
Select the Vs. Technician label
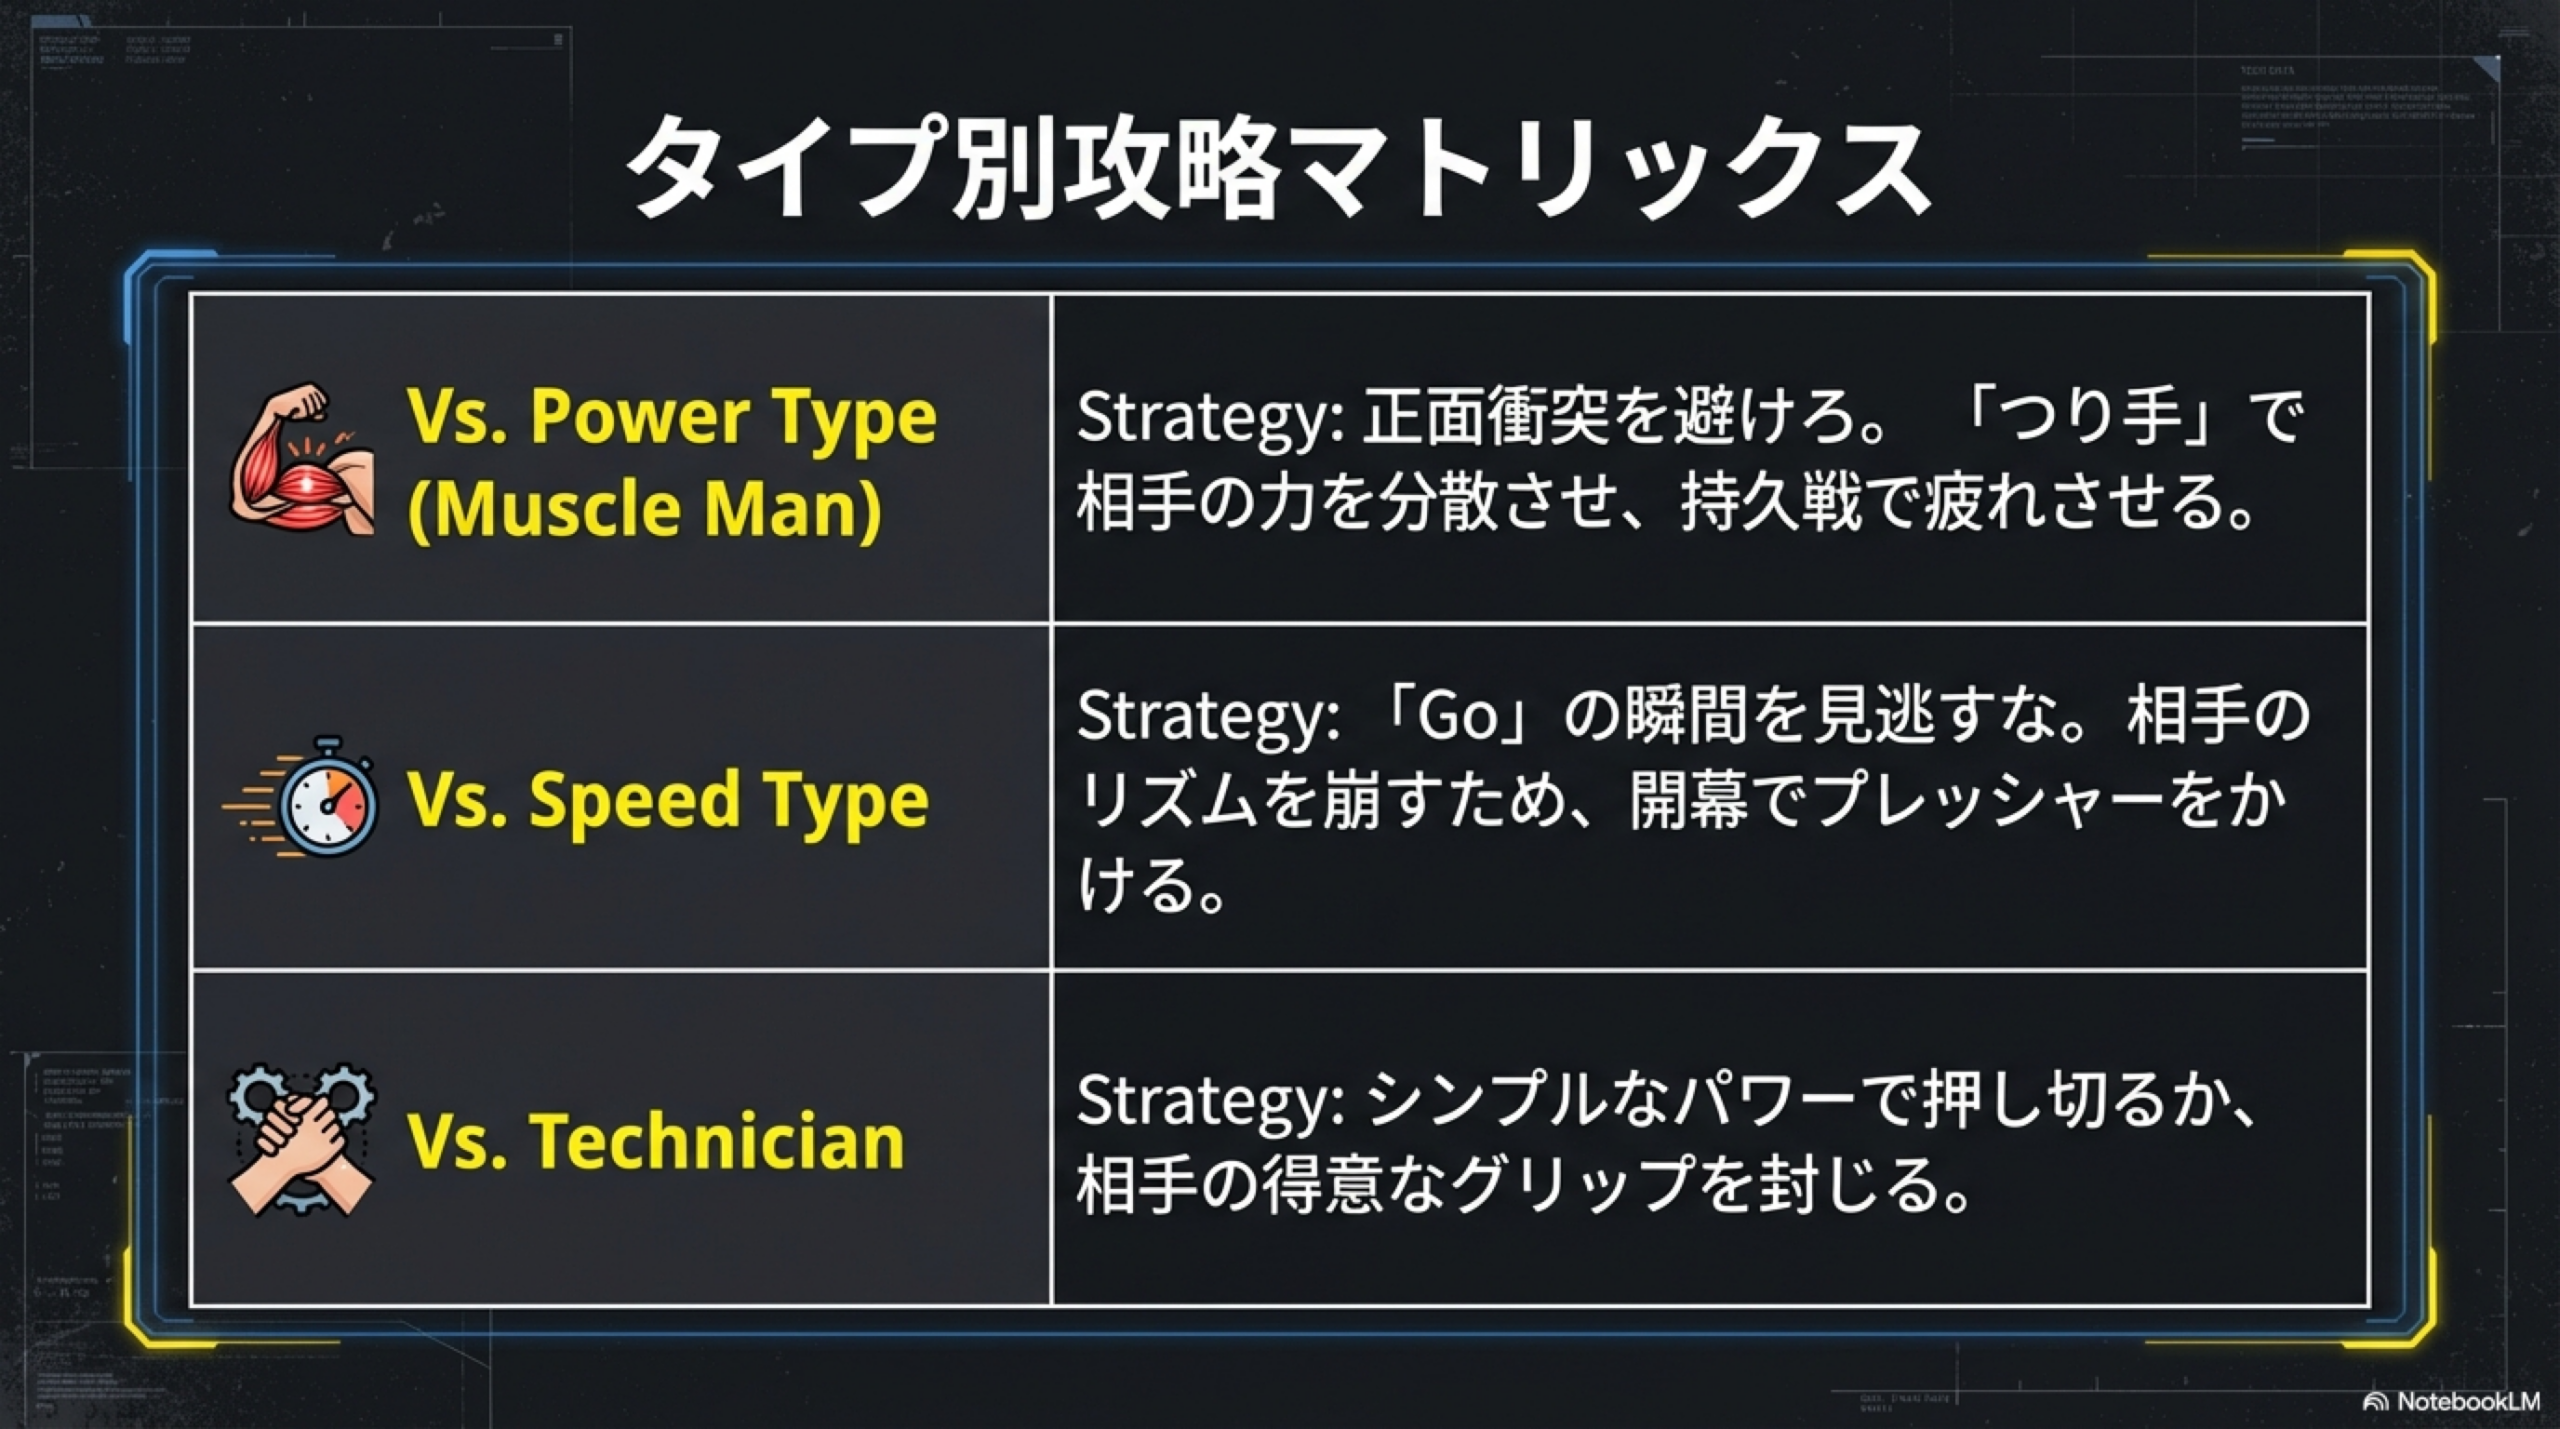point(656,1141)
